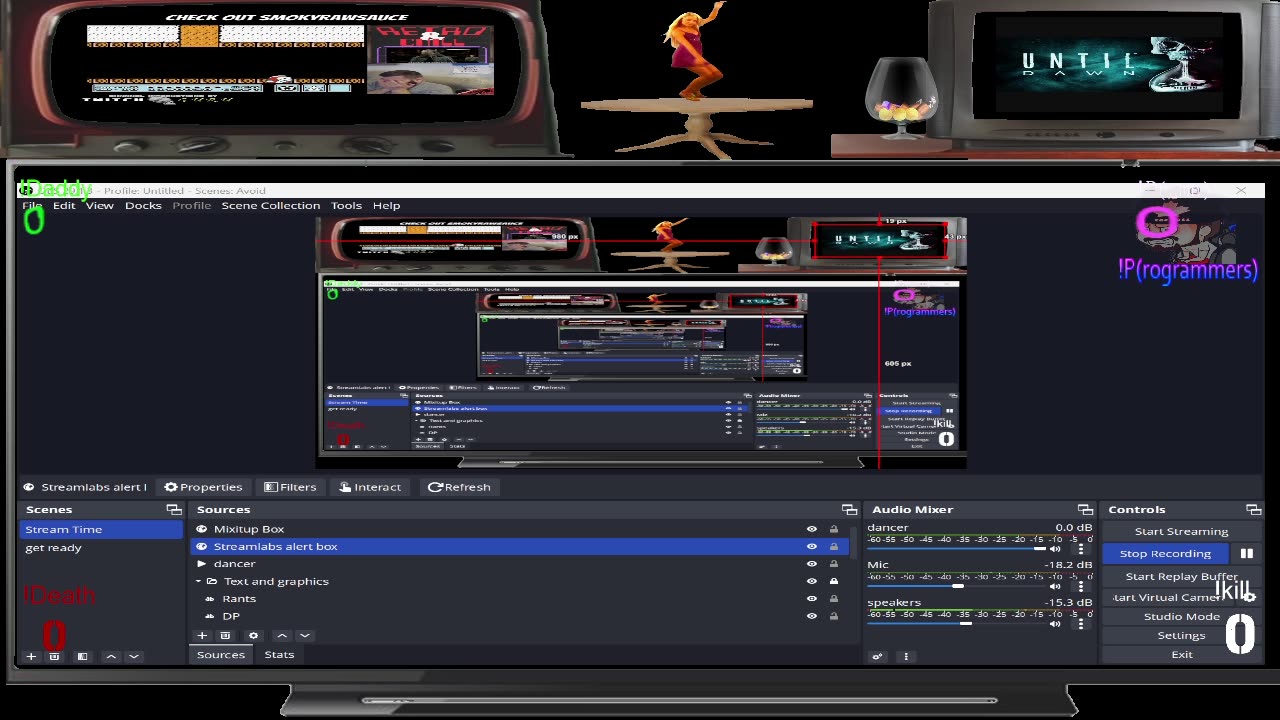Open the File menu
1280x720 pixels.
(32, 205)
